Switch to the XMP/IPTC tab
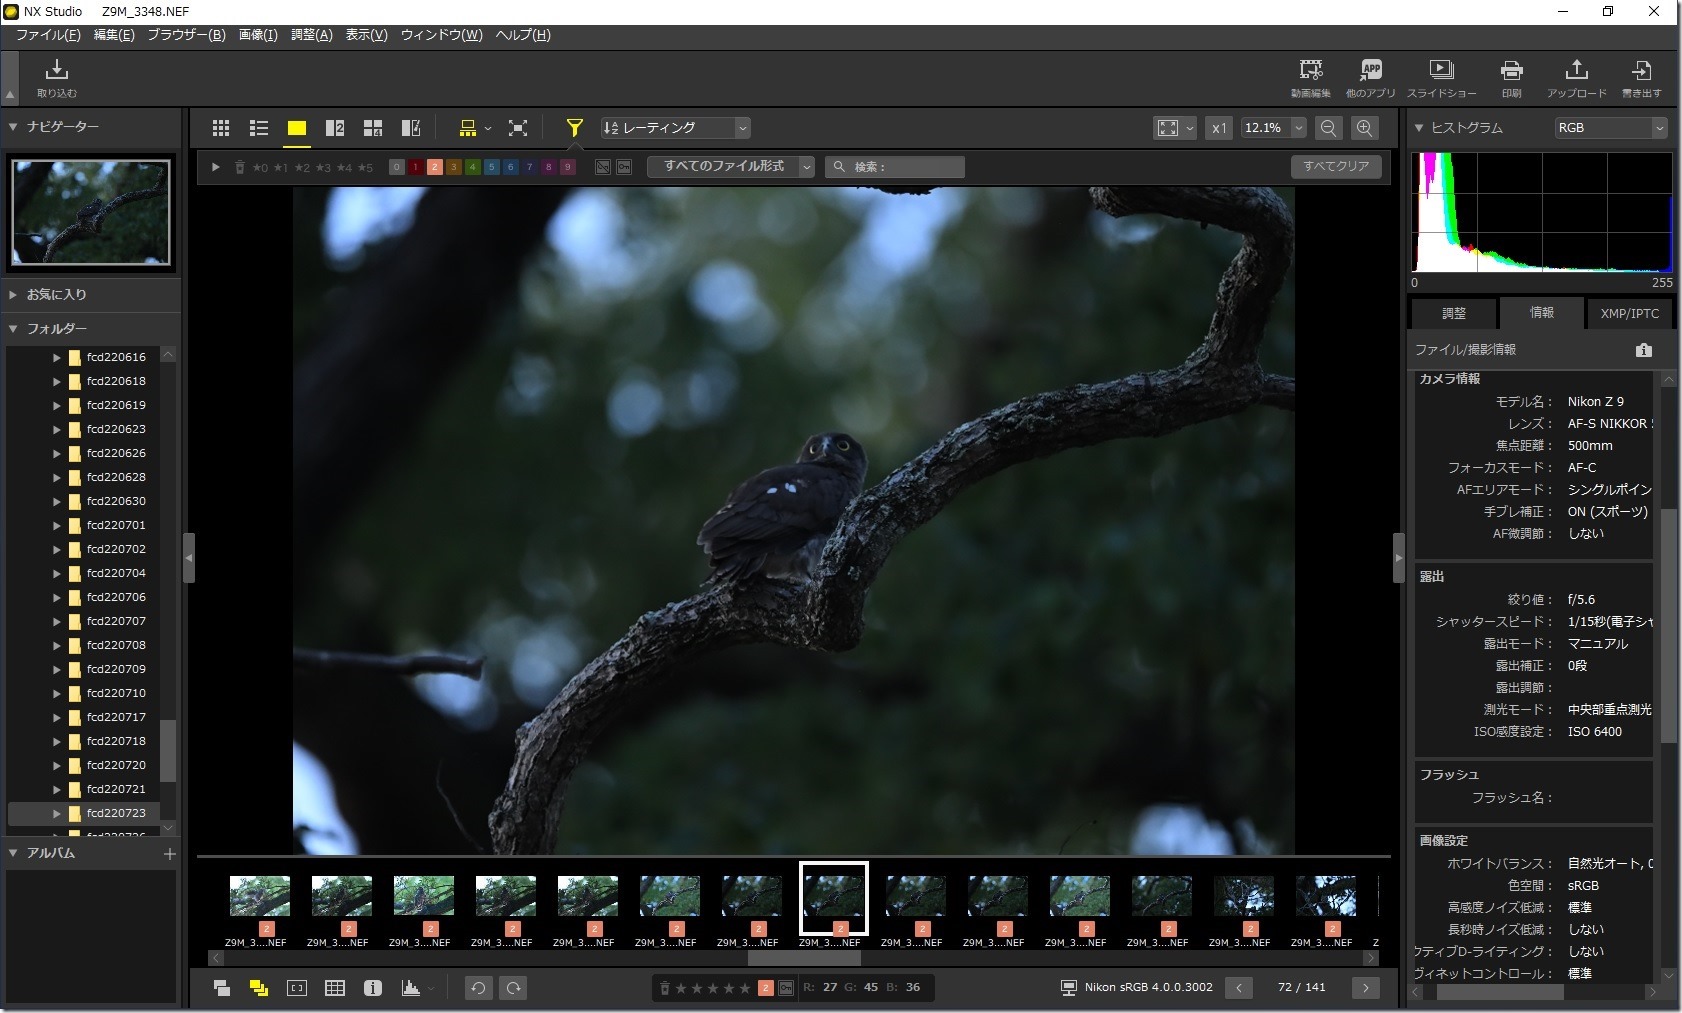This screenshot has width=1682, height=1013. [1629, 313]
